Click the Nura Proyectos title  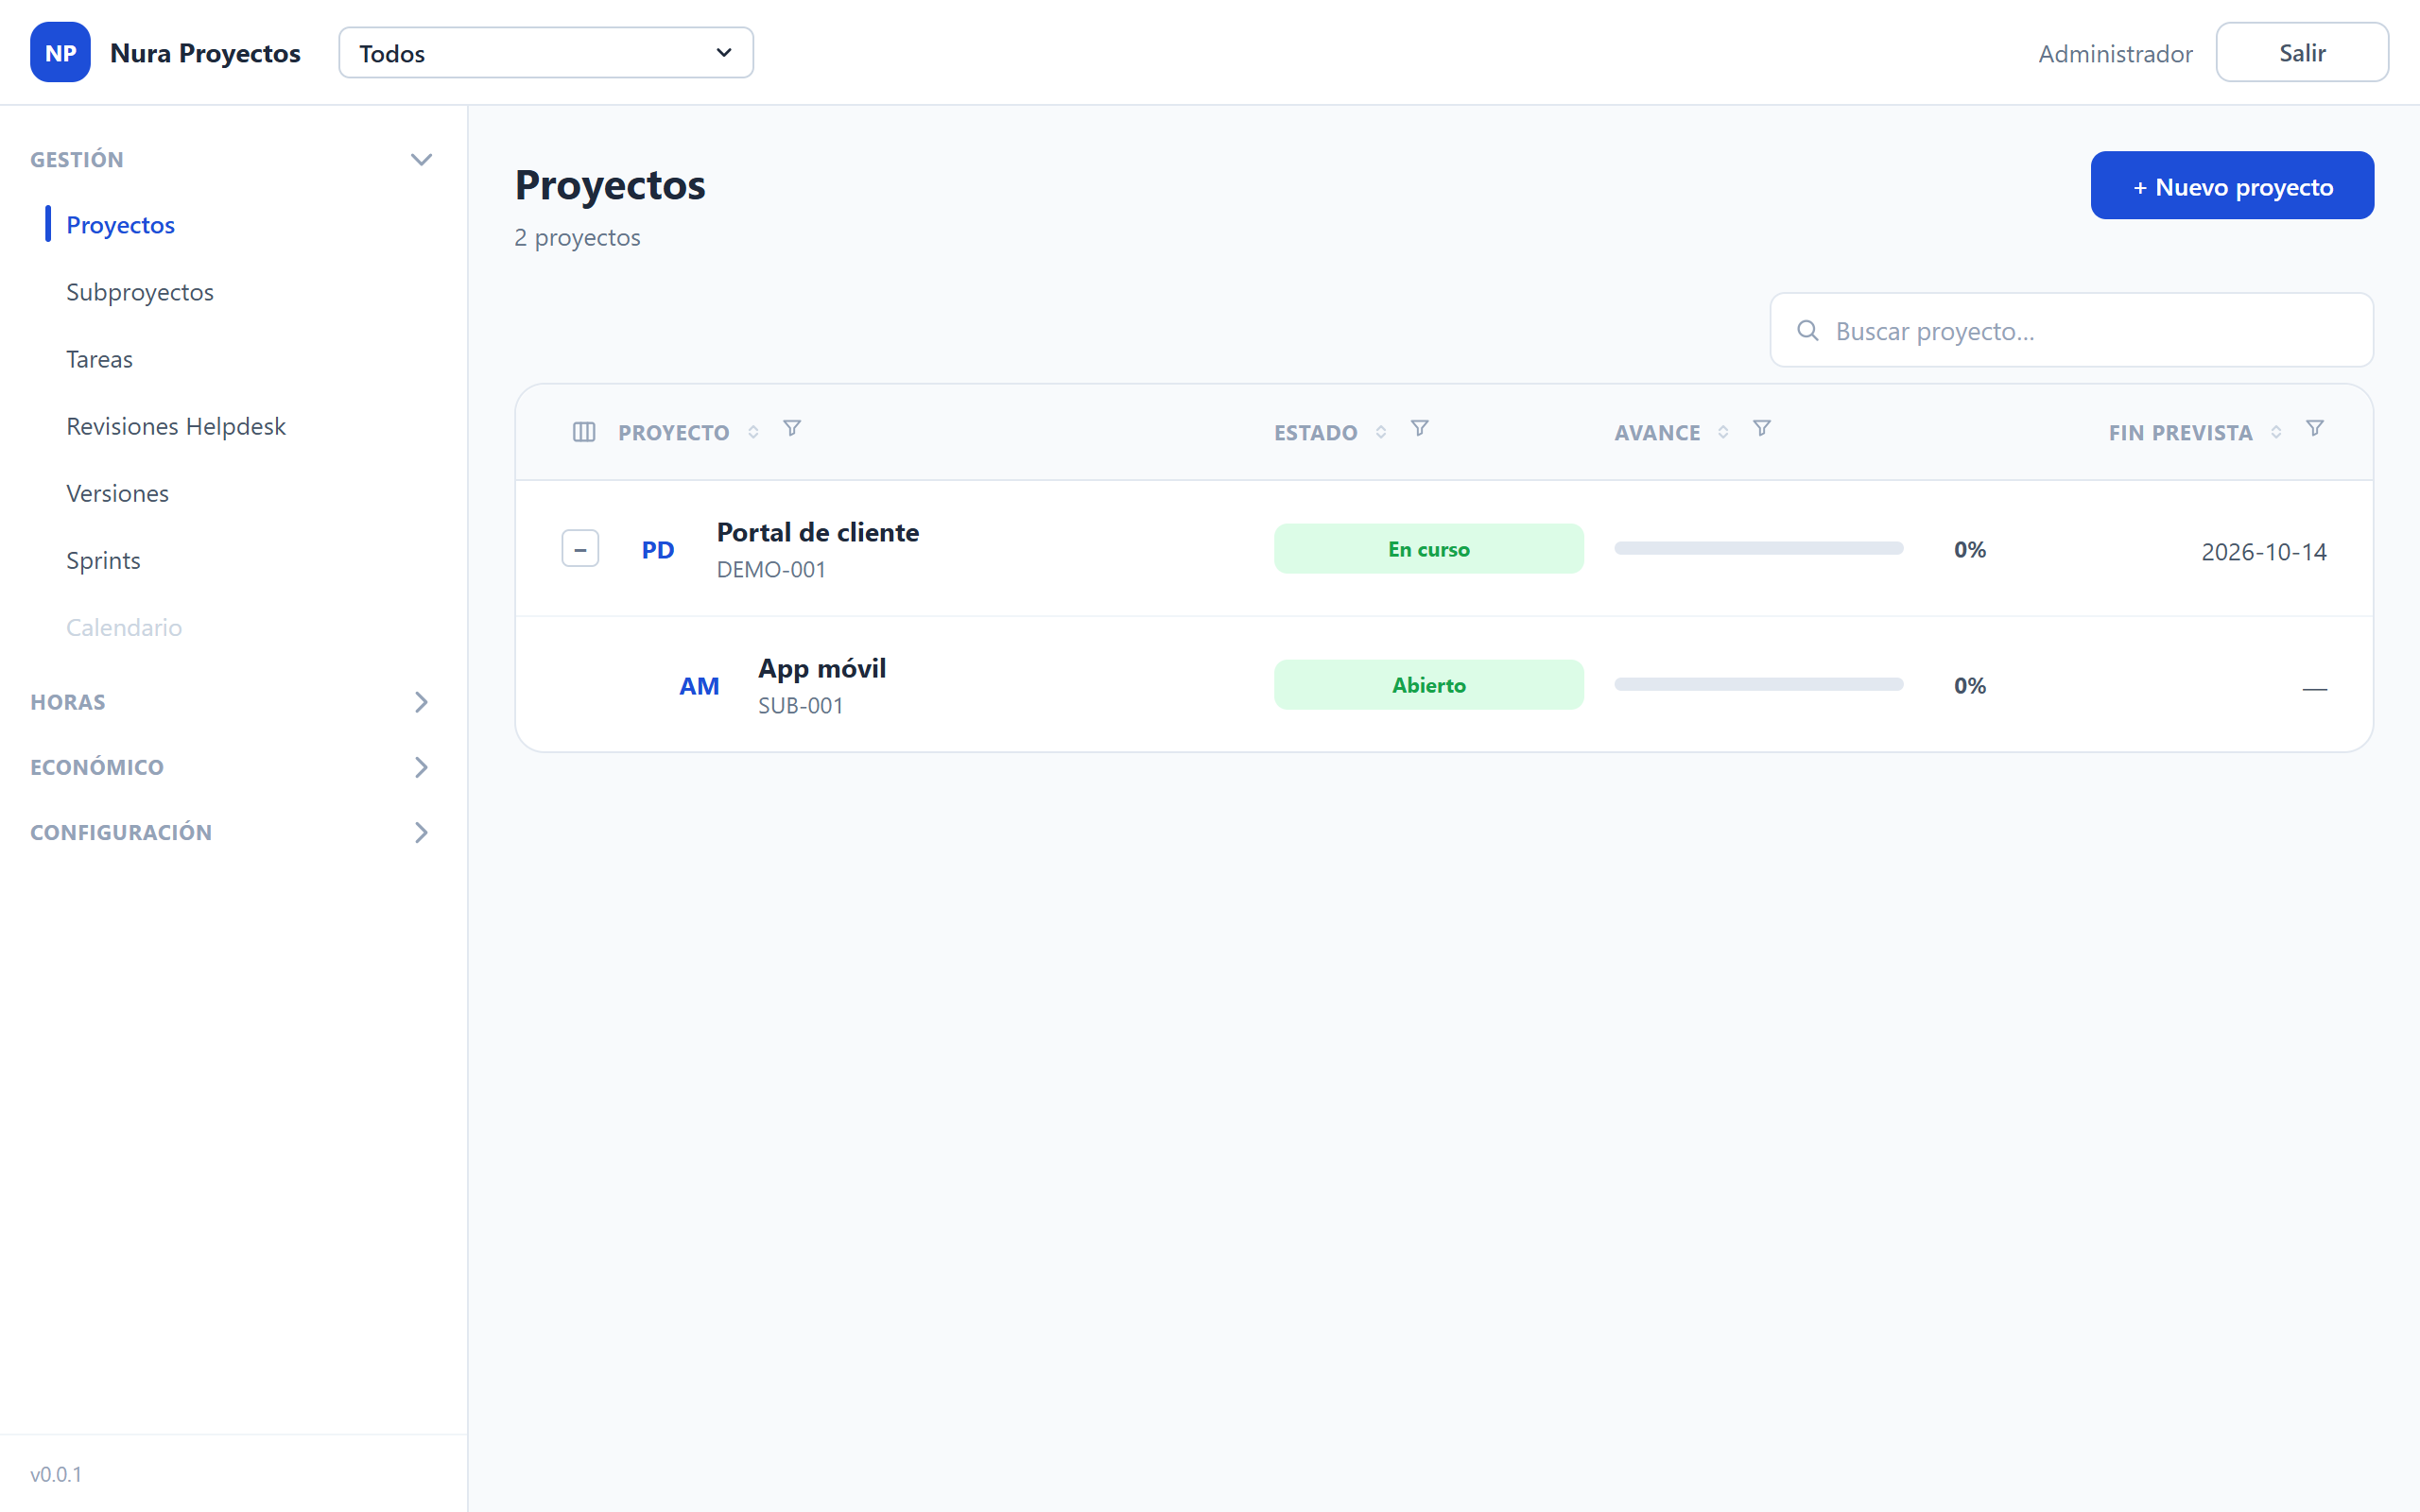point(205,53)
